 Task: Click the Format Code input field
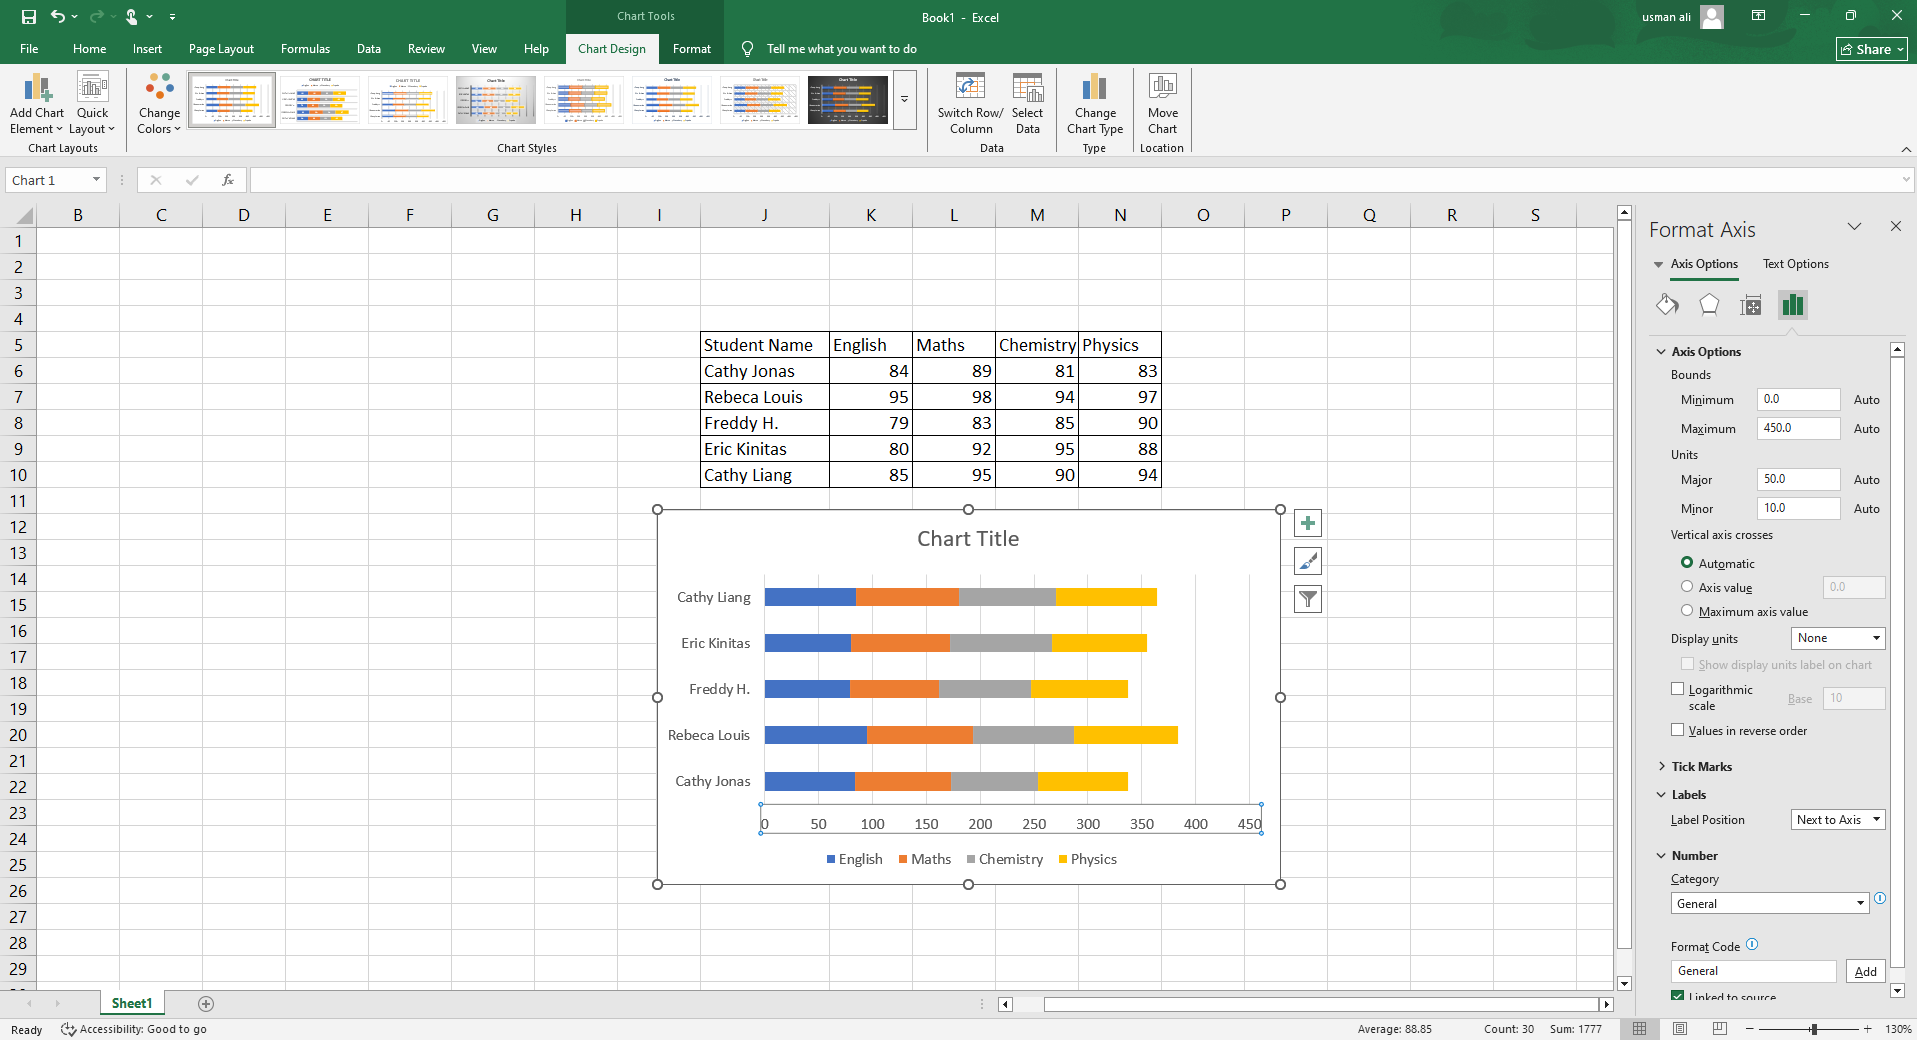1753,971
